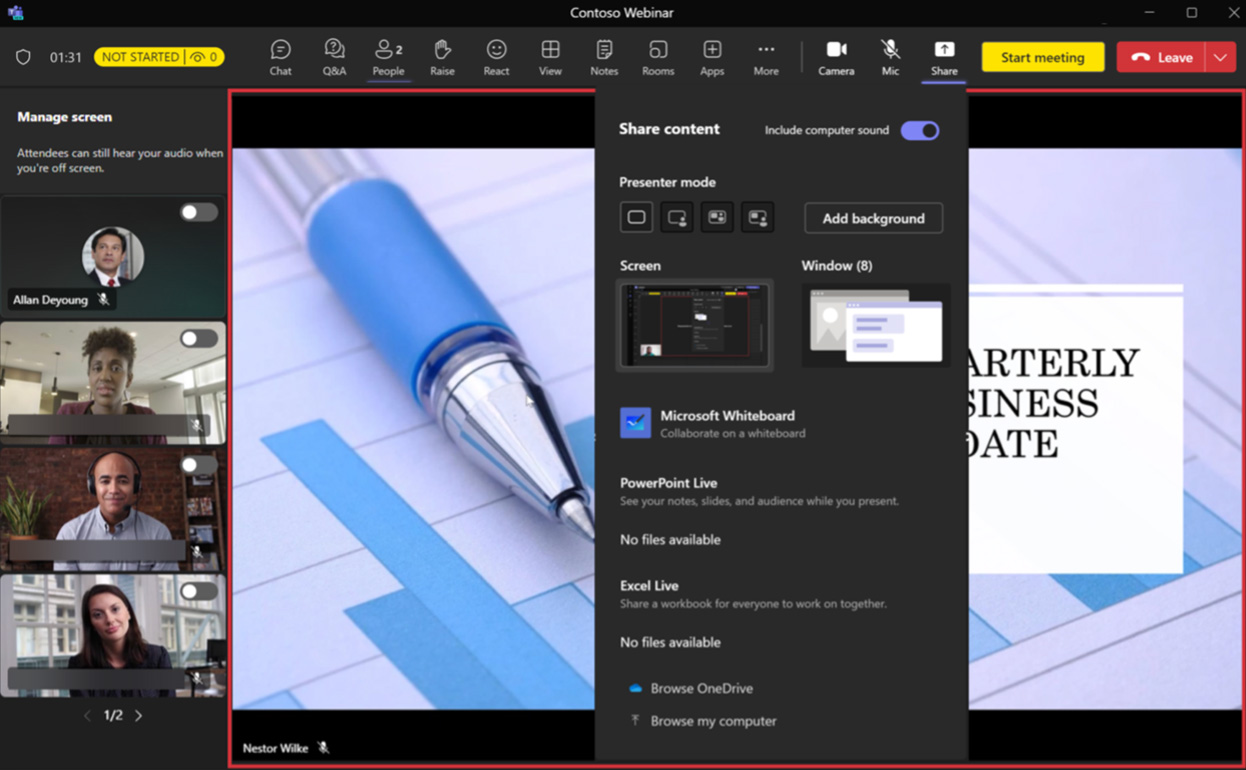Click the Share content heading
The width and height of the screenshot is (1246, 770).
point(669,129)
